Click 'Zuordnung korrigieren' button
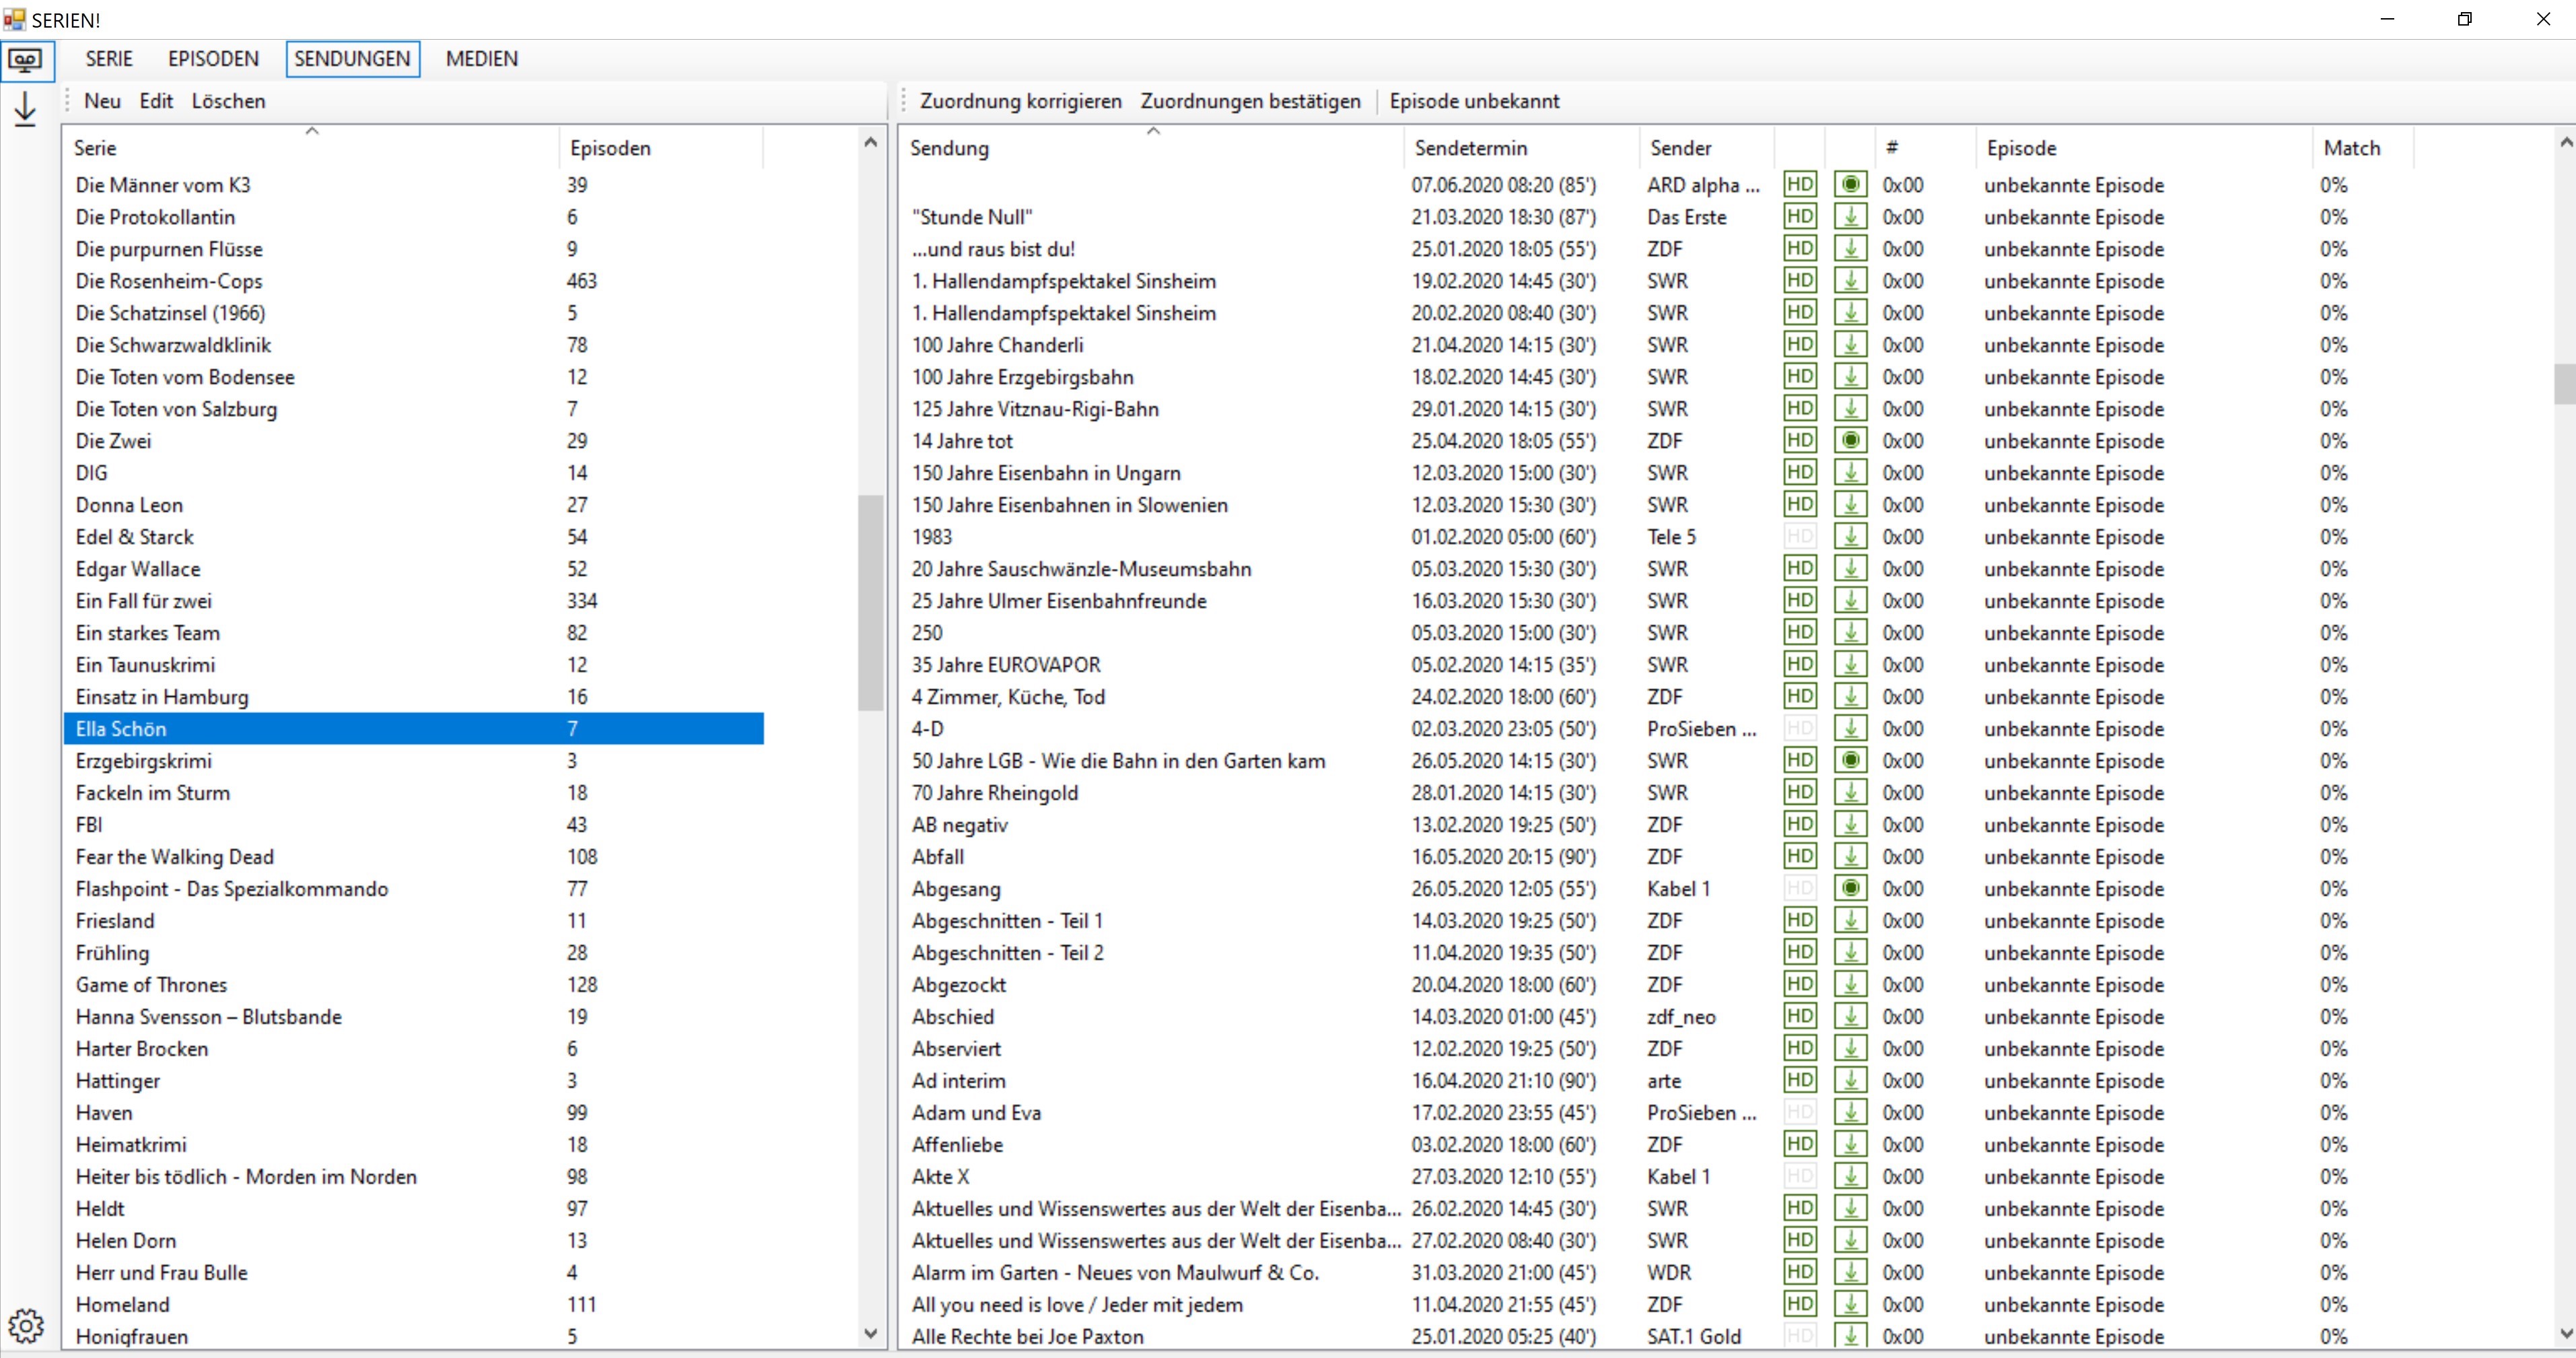The image size is (2576, 1358). click(x=1020, y=101)
